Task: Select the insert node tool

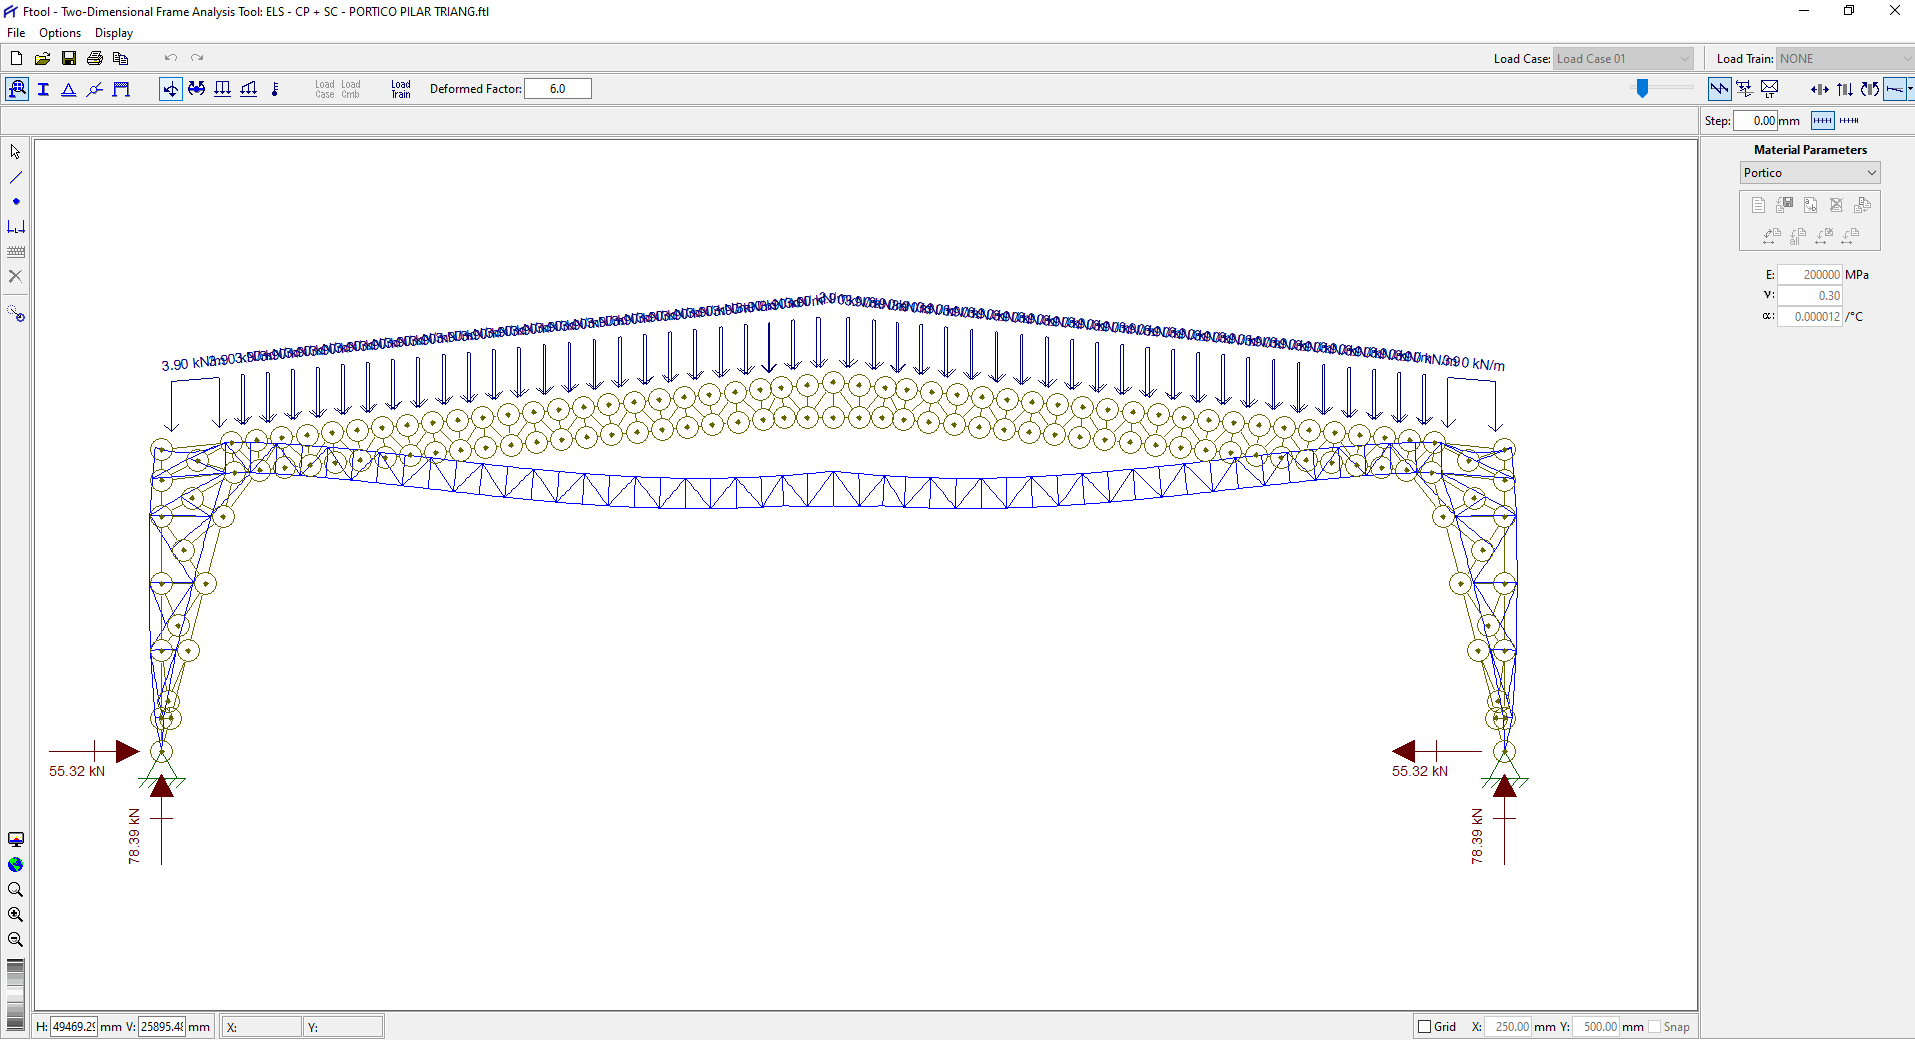Action: click(x=15, y=202)
